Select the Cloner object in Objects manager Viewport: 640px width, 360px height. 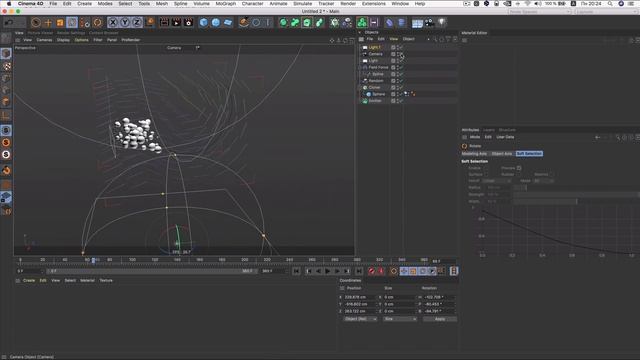coord(374,87)
